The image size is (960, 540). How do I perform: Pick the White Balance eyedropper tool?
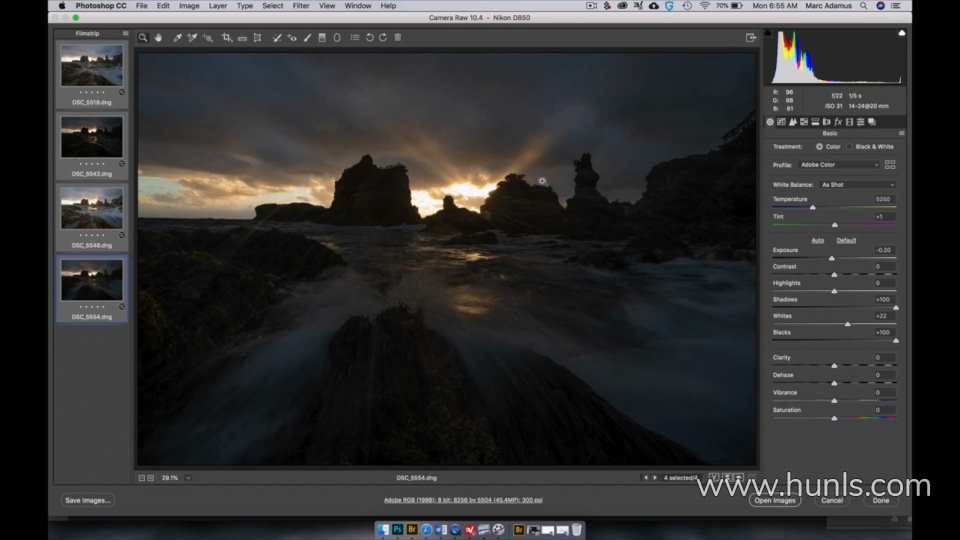pos(177,38)
